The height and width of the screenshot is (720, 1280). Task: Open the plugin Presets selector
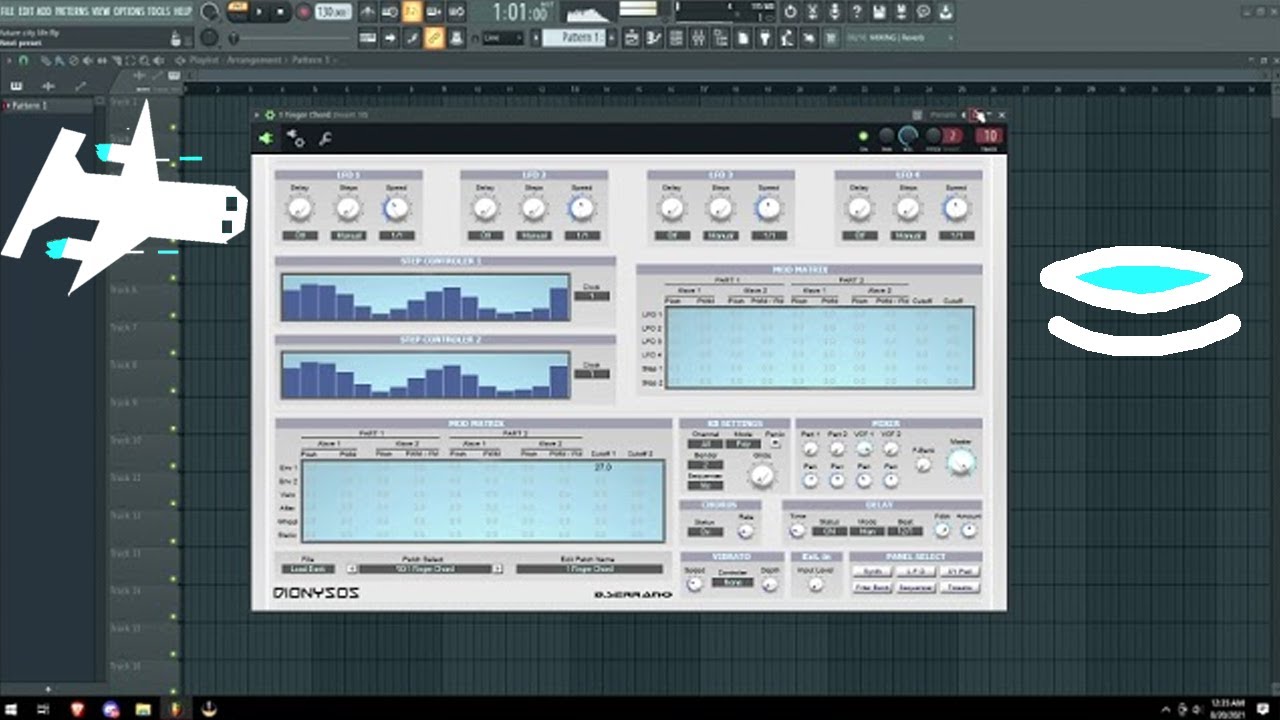(943, 115)
